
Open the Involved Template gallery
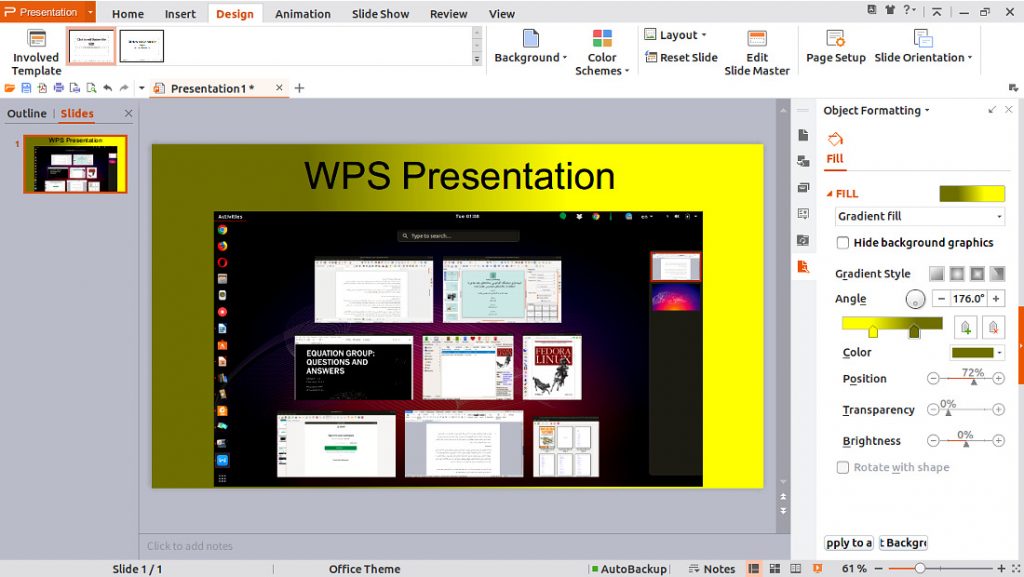pyautogui.click(x=37, y=53)
